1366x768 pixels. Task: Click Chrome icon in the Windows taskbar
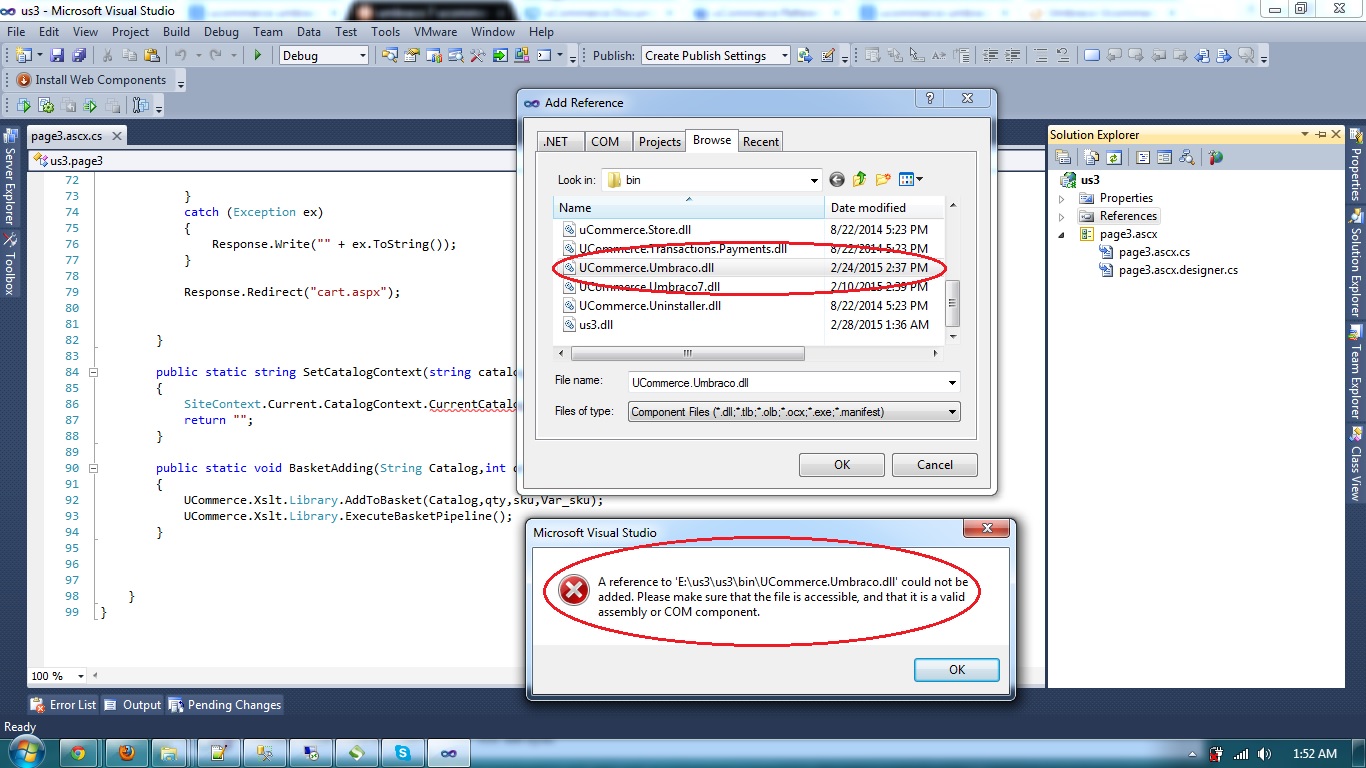point(78,752)
